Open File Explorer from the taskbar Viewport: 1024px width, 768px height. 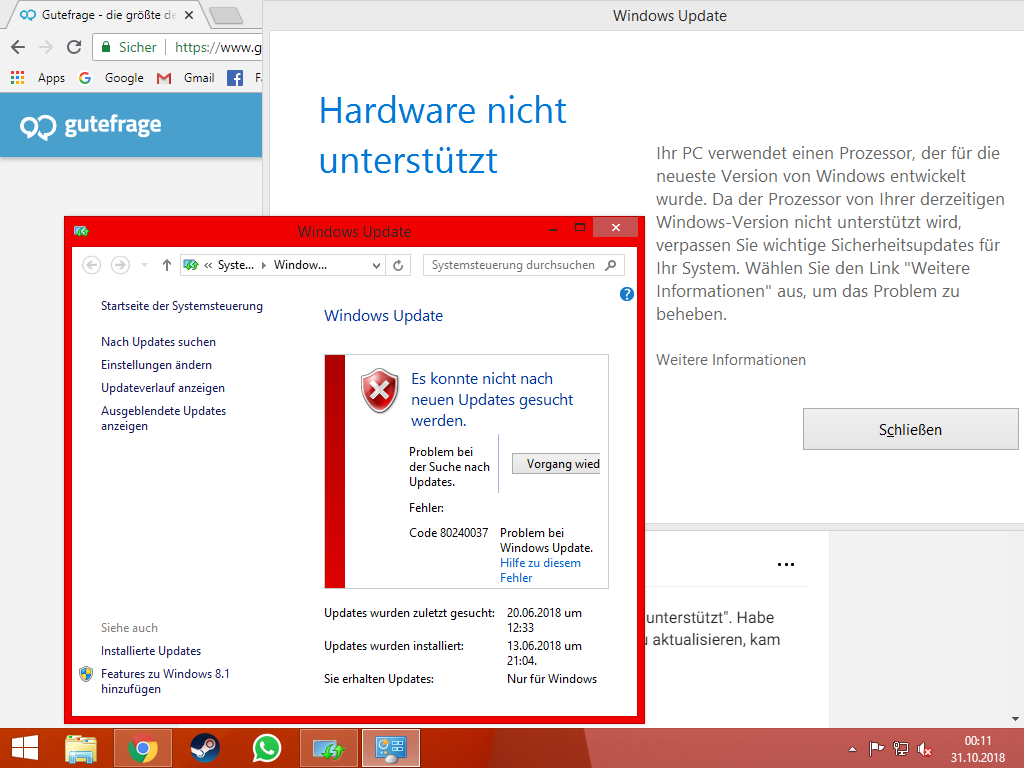(x=81, y=748)
